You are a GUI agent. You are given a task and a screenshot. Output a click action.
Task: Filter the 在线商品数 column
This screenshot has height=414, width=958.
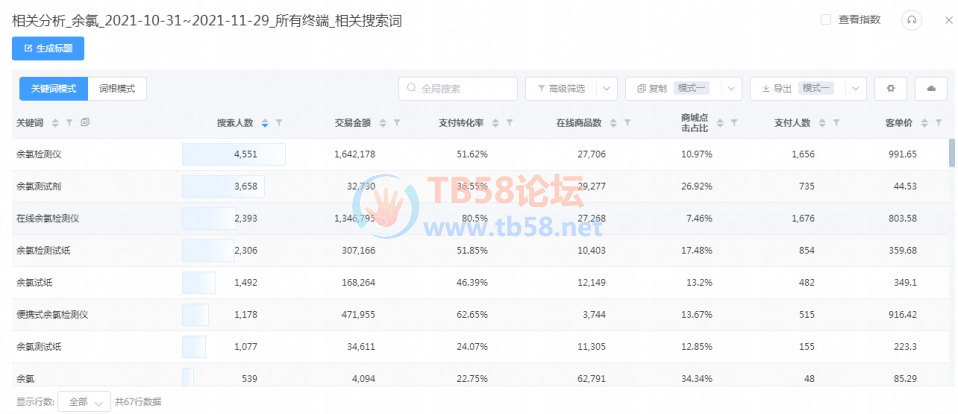tap(627, 123)
